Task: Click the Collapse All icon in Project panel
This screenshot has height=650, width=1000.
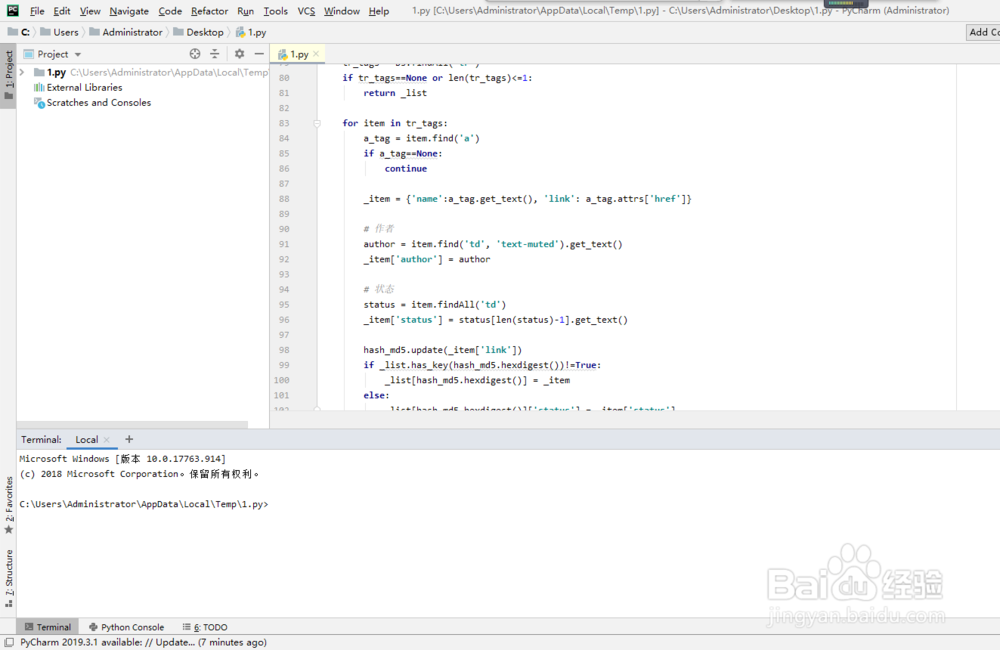Action: coord(215,54)
